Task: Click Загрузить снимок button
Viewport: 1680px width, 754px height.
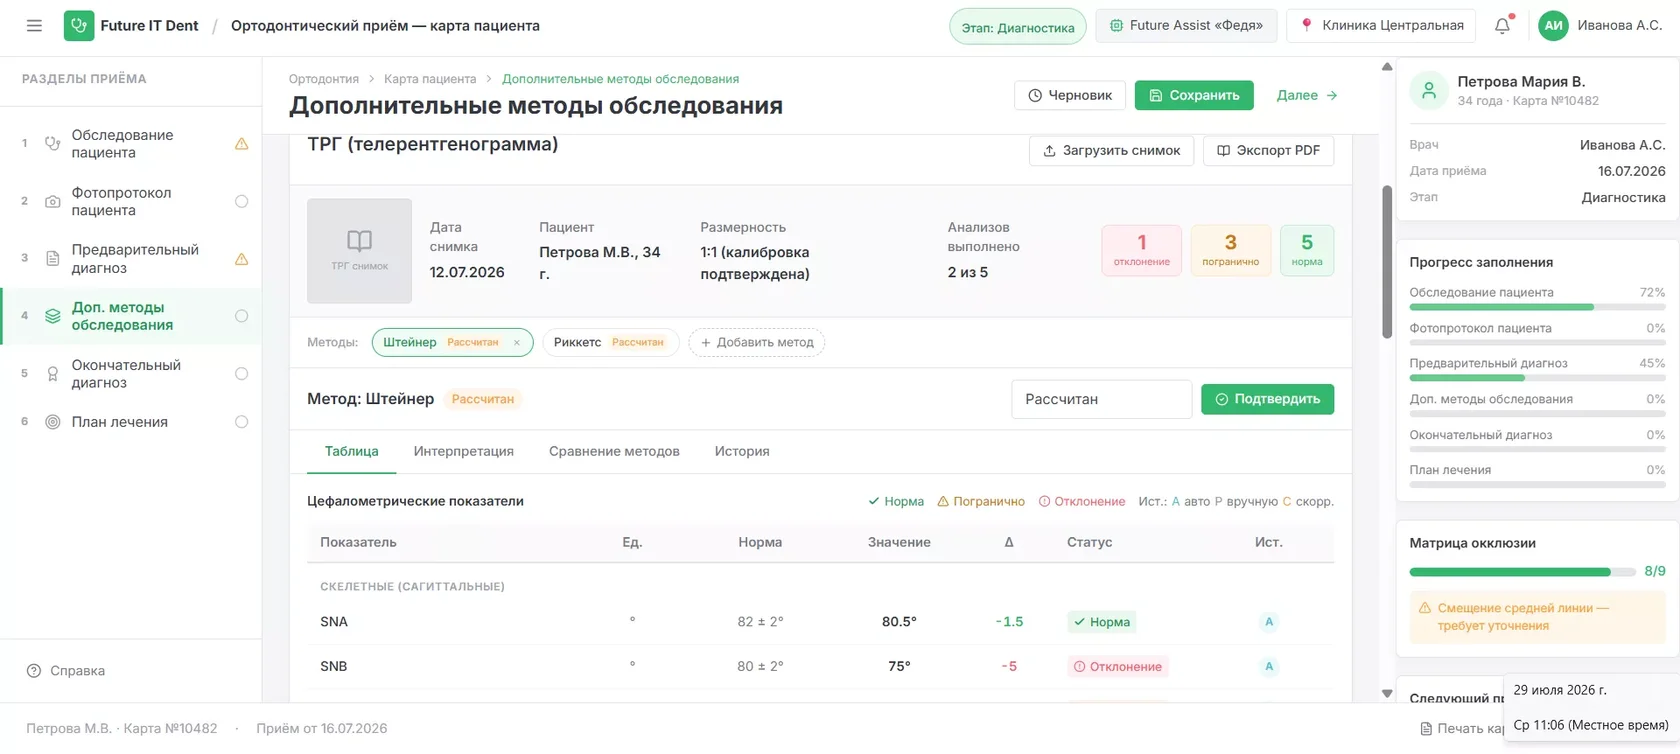Action: click(1111, 151)
